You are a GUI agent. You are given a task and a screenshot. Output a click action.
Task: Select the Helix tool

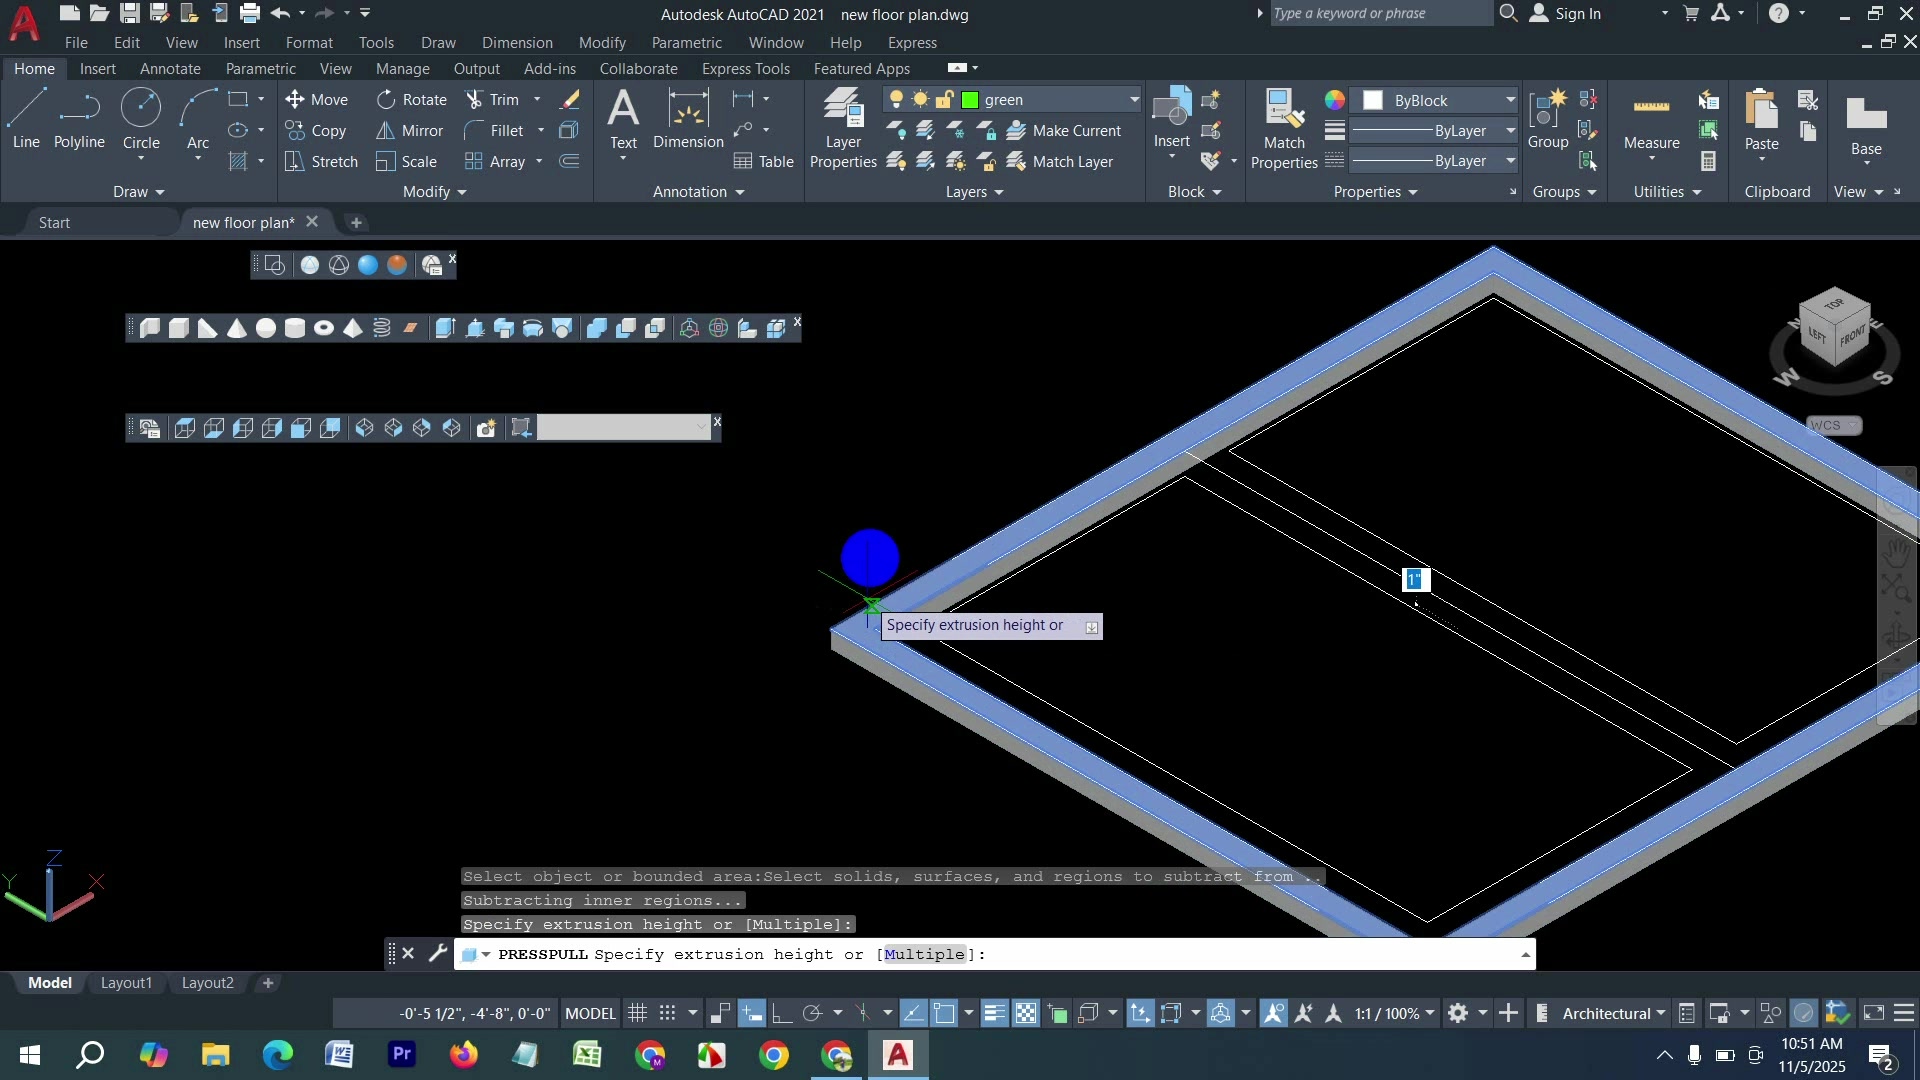point(382,328)
